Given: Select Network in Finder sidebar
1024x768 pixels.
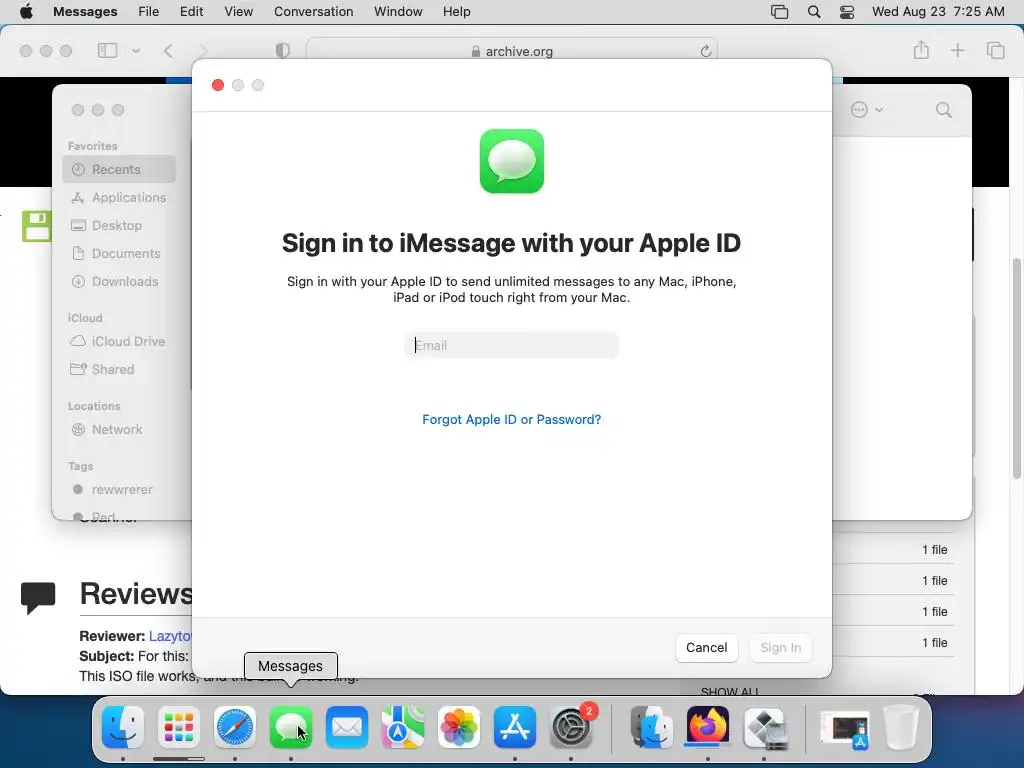Looking at the screenshot, I should coord(119,429).
